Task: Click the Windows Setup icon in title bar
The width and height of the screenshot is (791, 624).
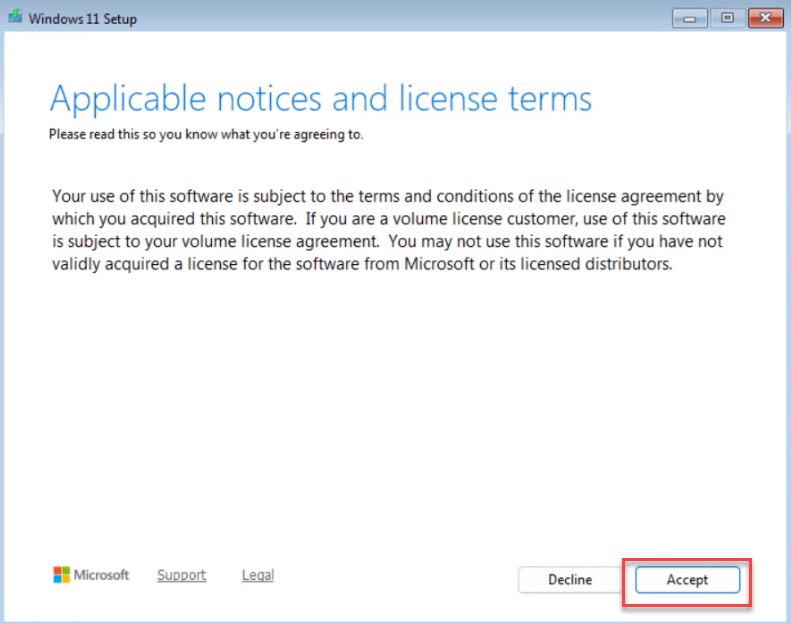Action: tap(14, 18)
